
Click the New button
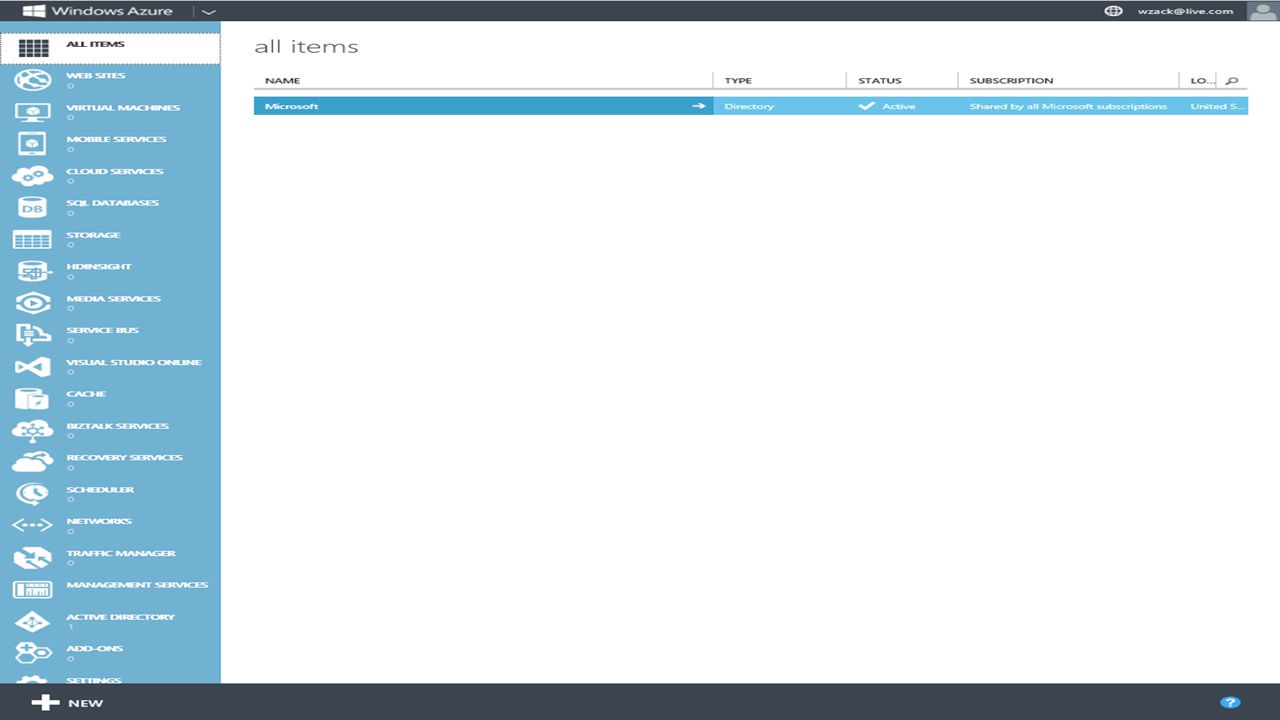pyautogui.click(x=67, y=703)
